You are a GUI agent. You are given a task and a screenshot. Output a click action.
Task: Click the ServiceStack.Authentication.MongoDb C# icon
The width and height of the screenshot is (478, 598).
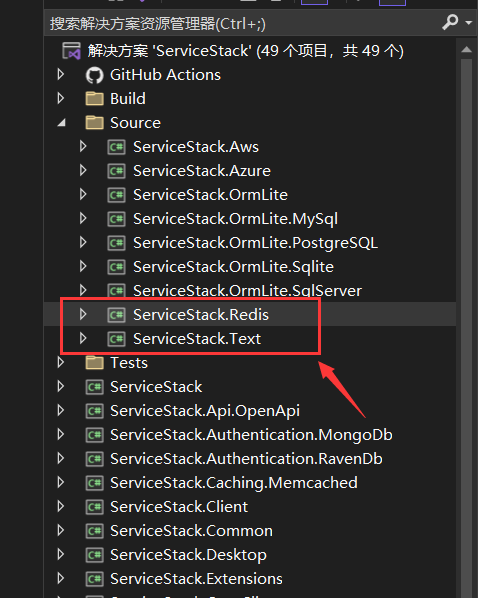94,435
